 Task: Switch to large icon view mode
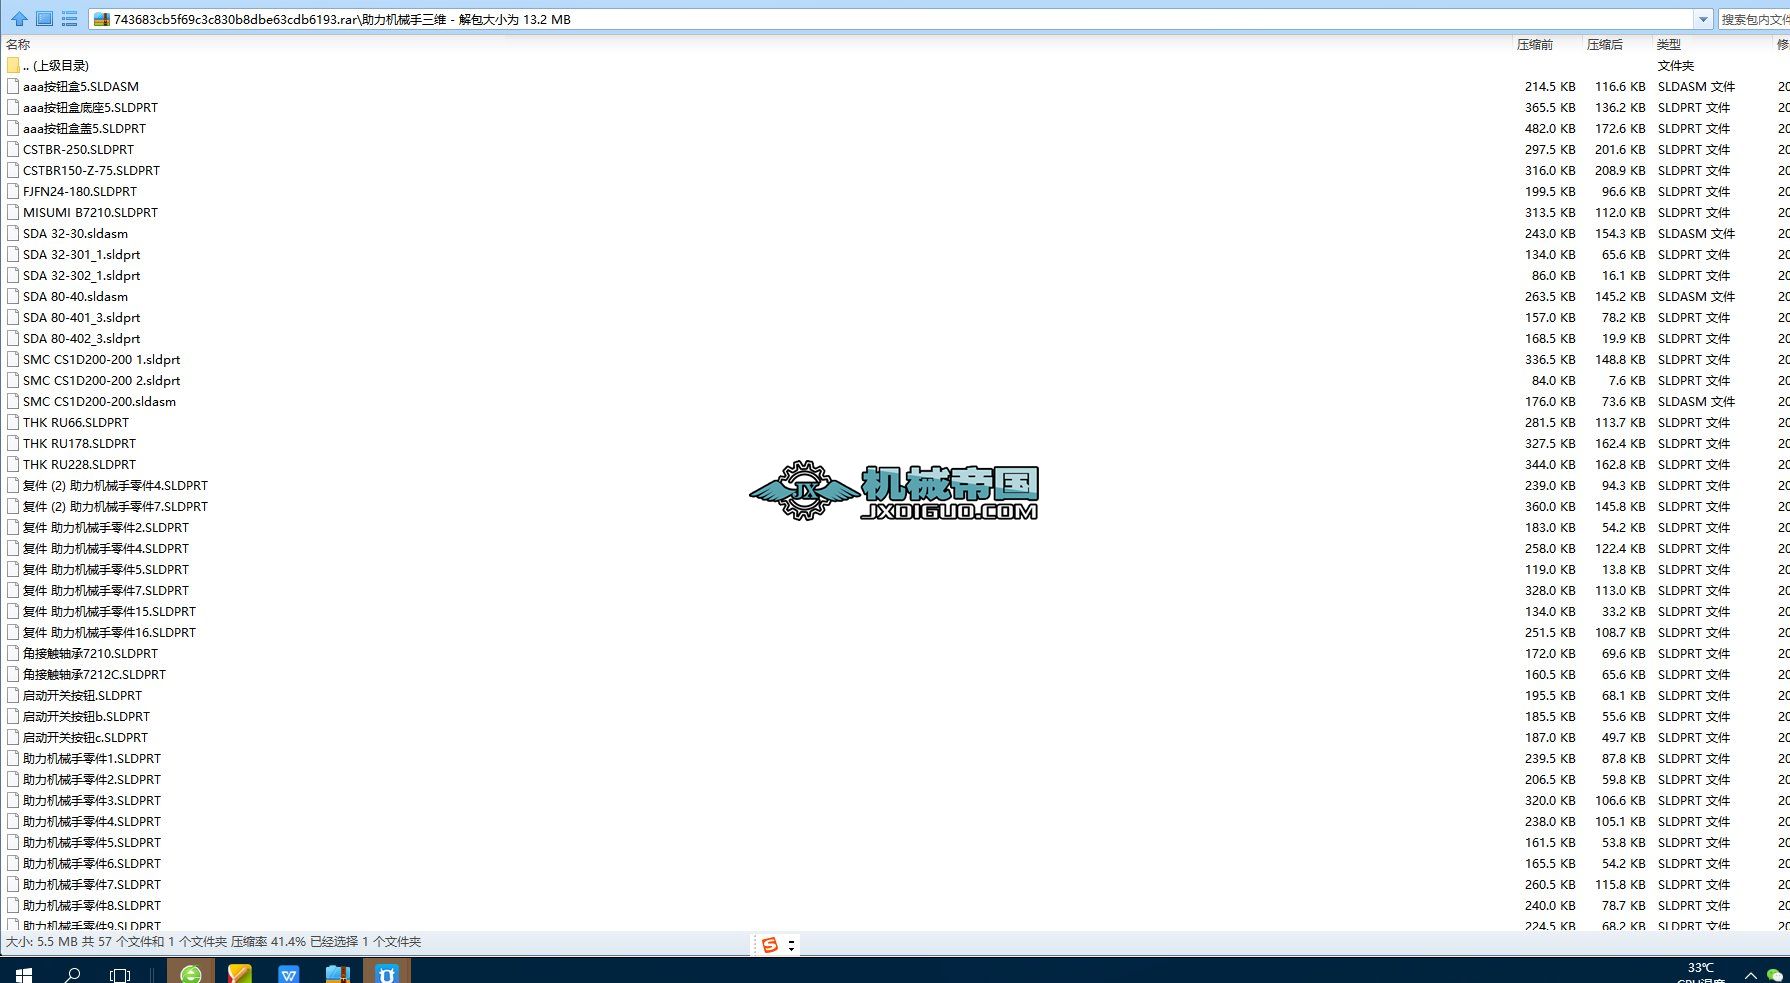pos(44,19)
